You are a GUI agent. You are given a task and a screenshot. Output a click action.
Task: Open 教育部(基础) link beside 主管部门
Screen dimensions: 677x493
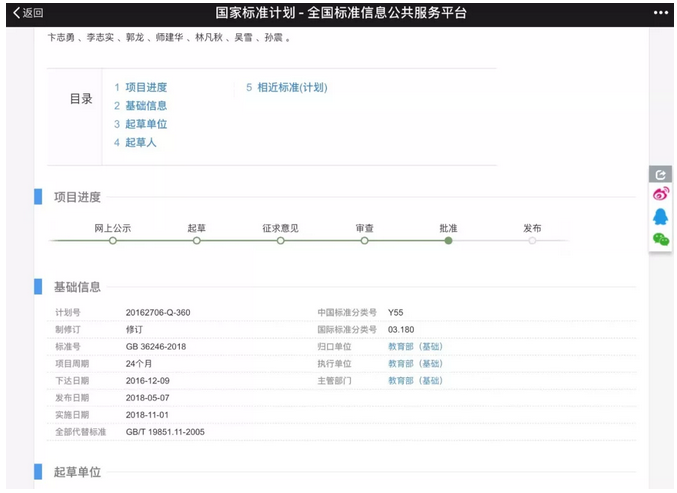[415, 381]
